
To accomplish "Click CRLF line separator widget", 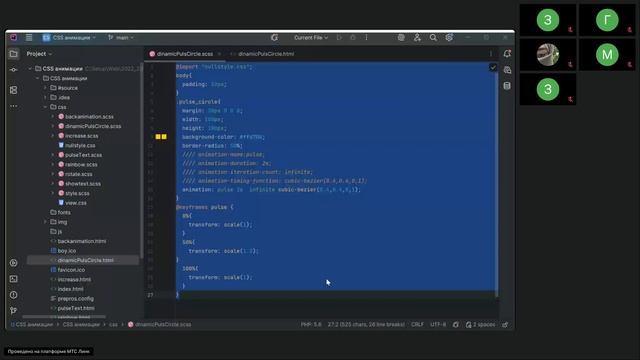I will tap(417, 325).
